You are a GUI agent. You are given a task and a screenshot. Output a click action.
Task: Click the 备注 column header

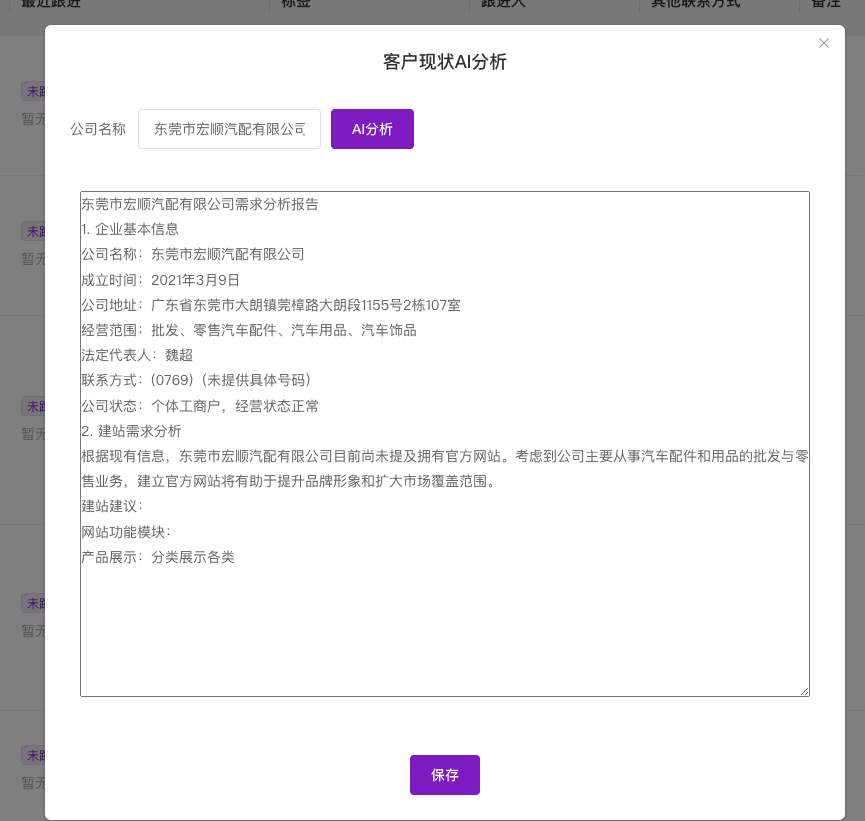click(x=825, y=4)
